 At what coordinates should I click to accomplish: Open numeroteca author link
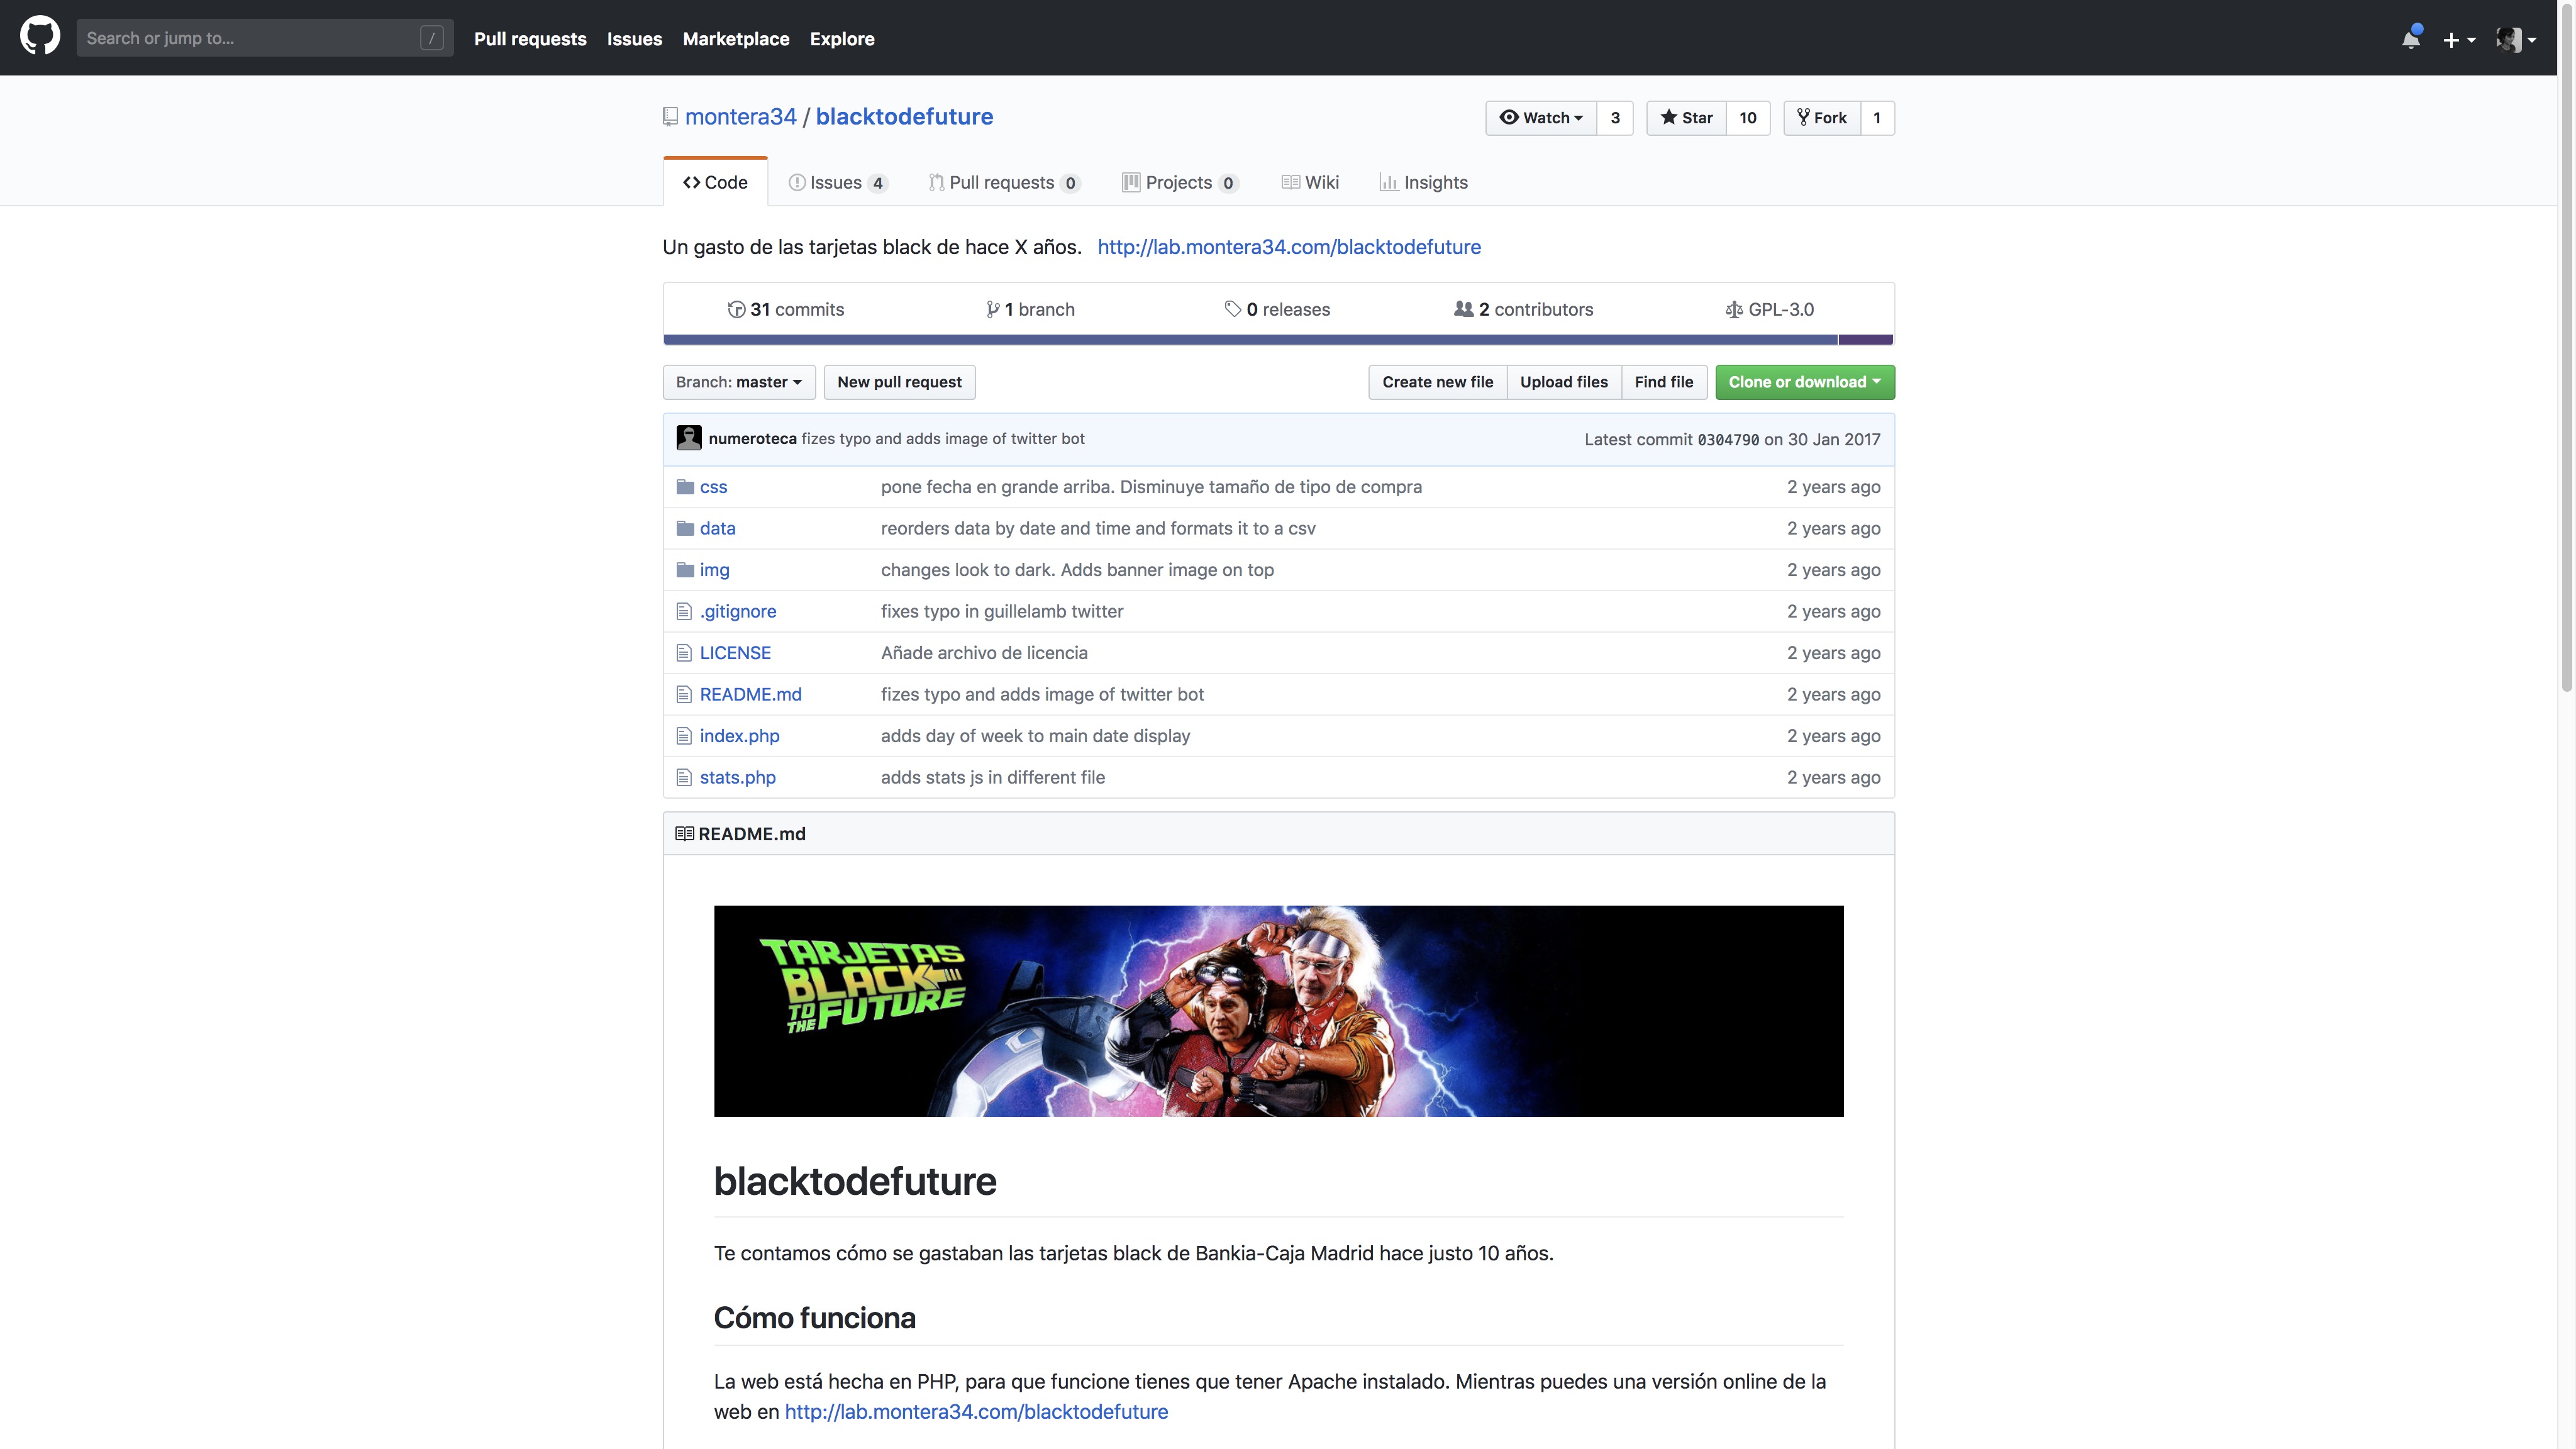(x=753, y=439)
